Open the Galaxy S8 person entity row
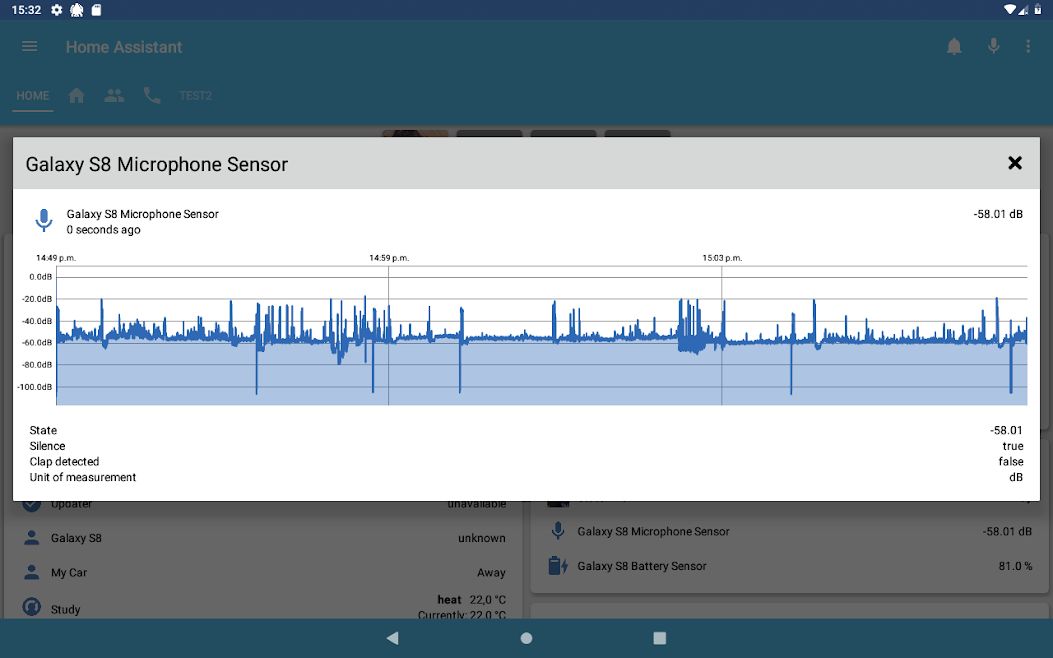 click(x=263, y=538)
